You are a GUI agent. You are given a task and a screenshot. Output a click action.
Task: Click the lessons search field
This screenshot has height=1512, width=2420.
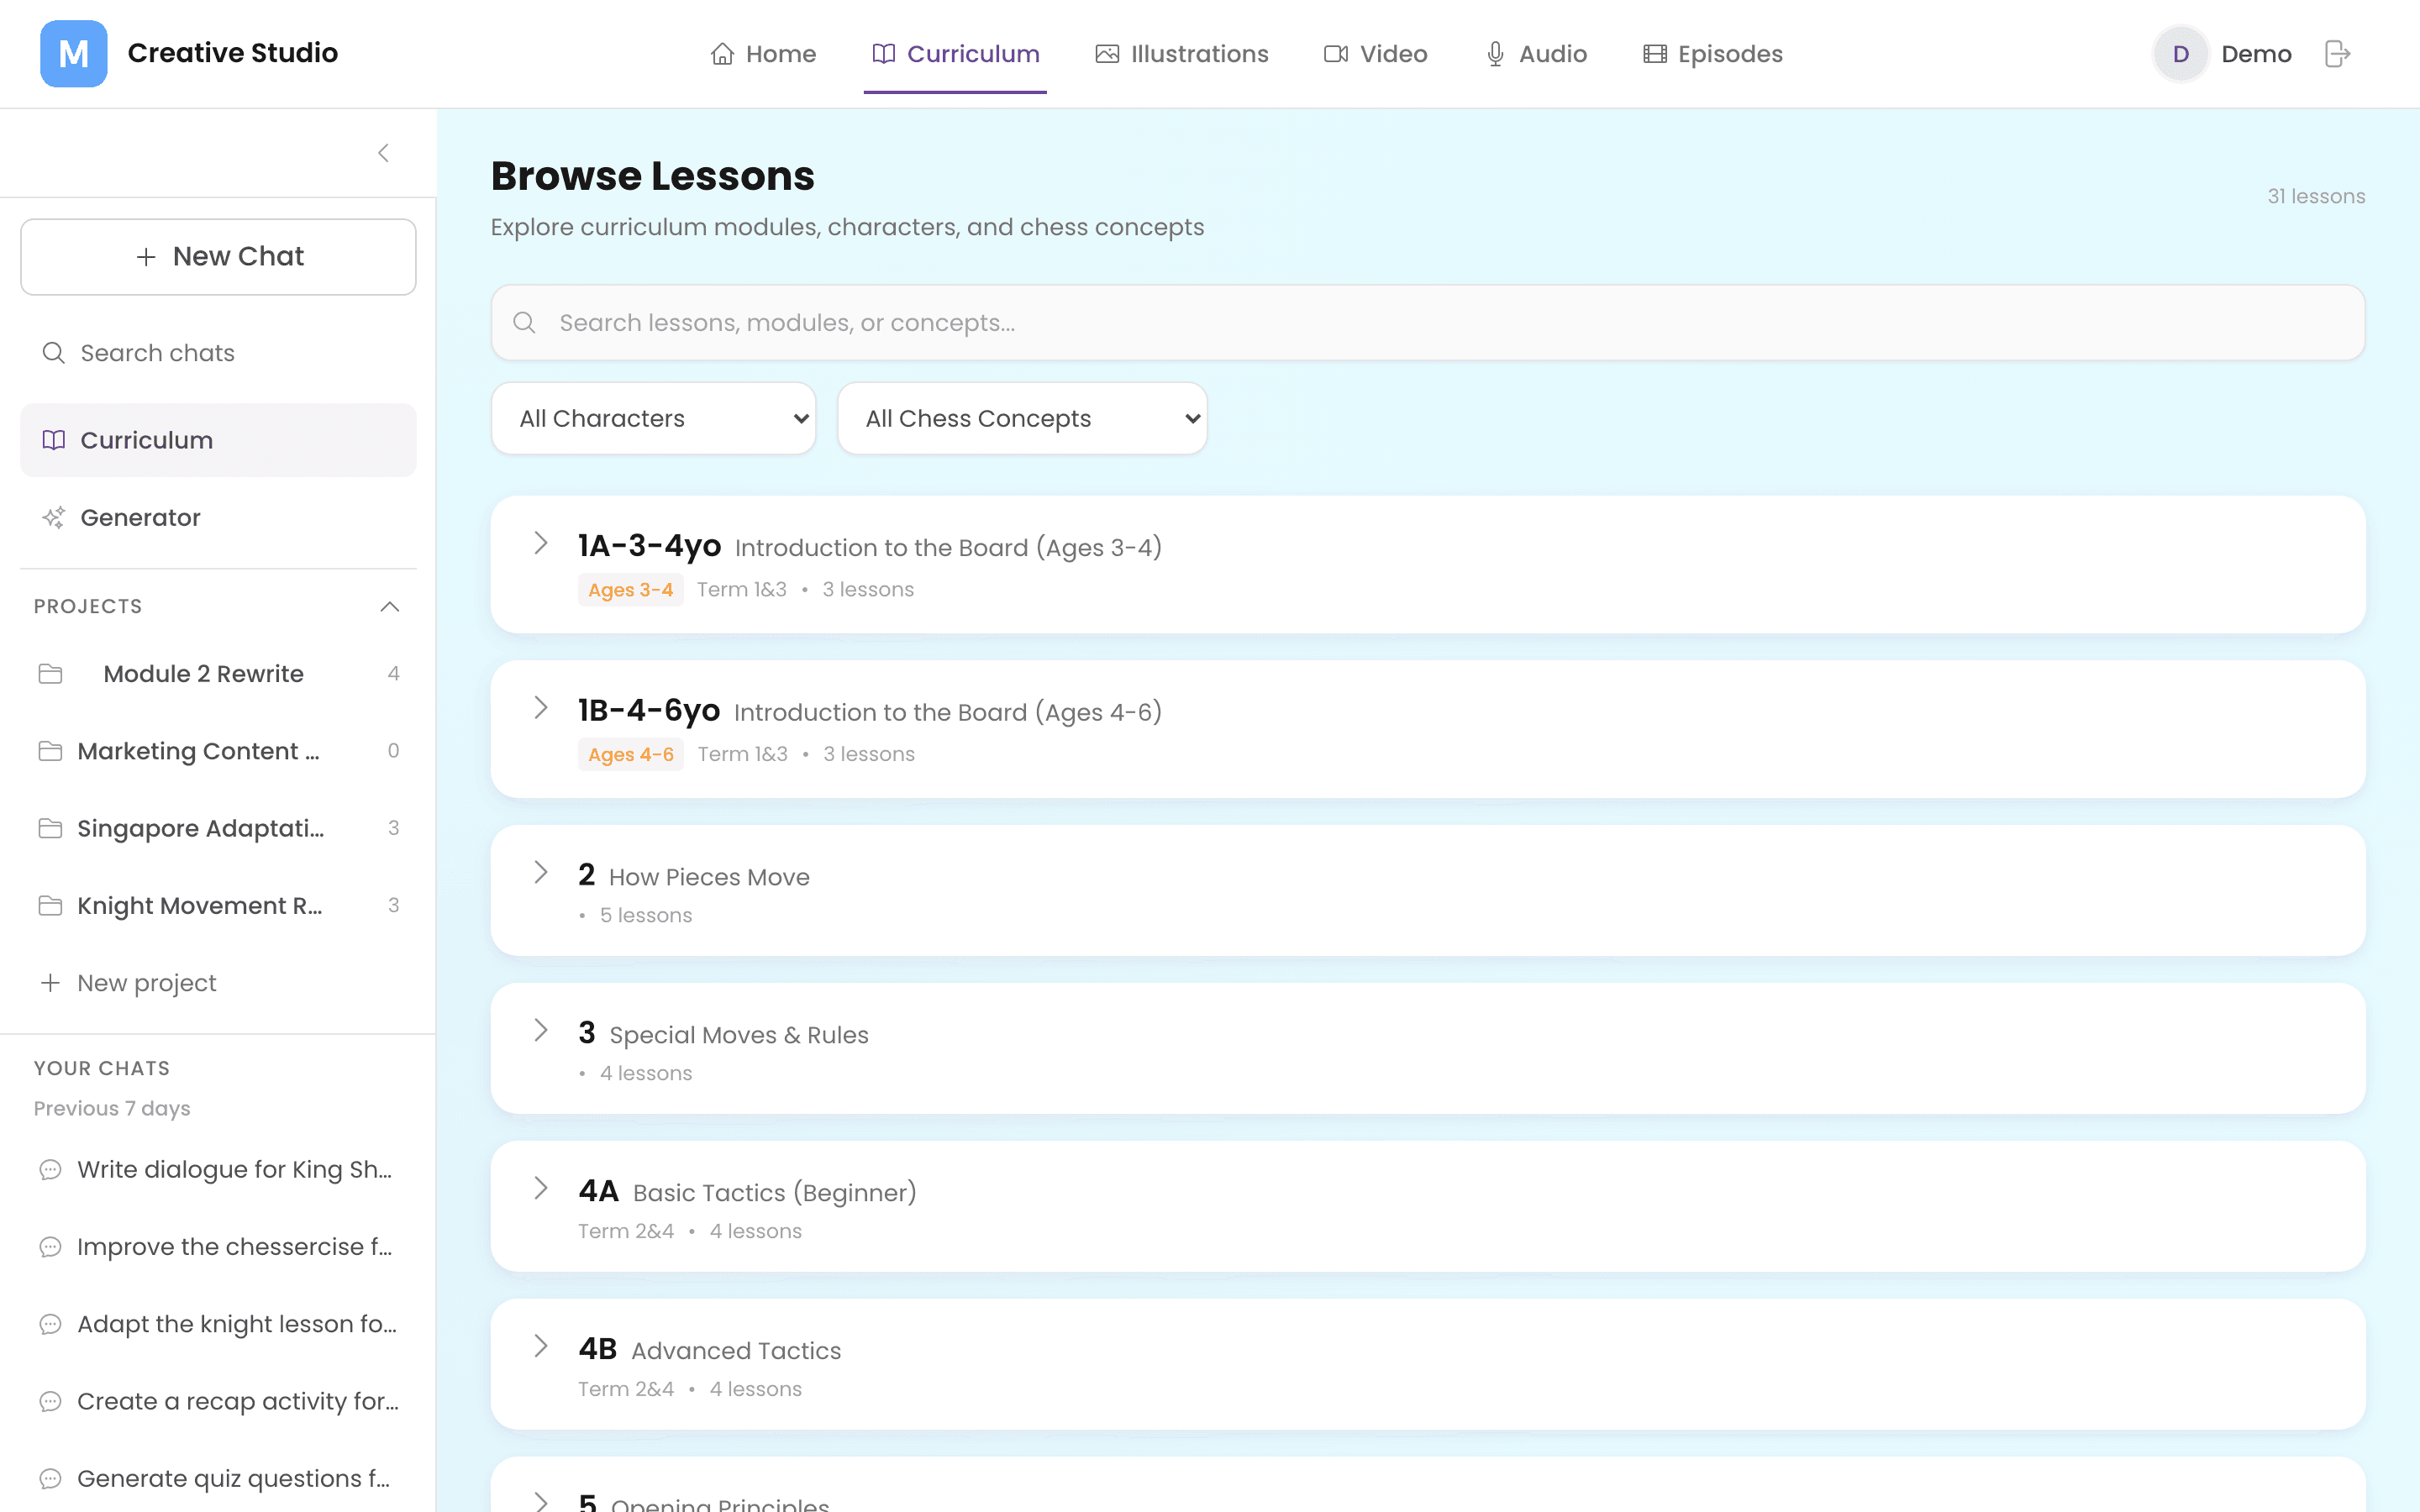click(1428, 323)
